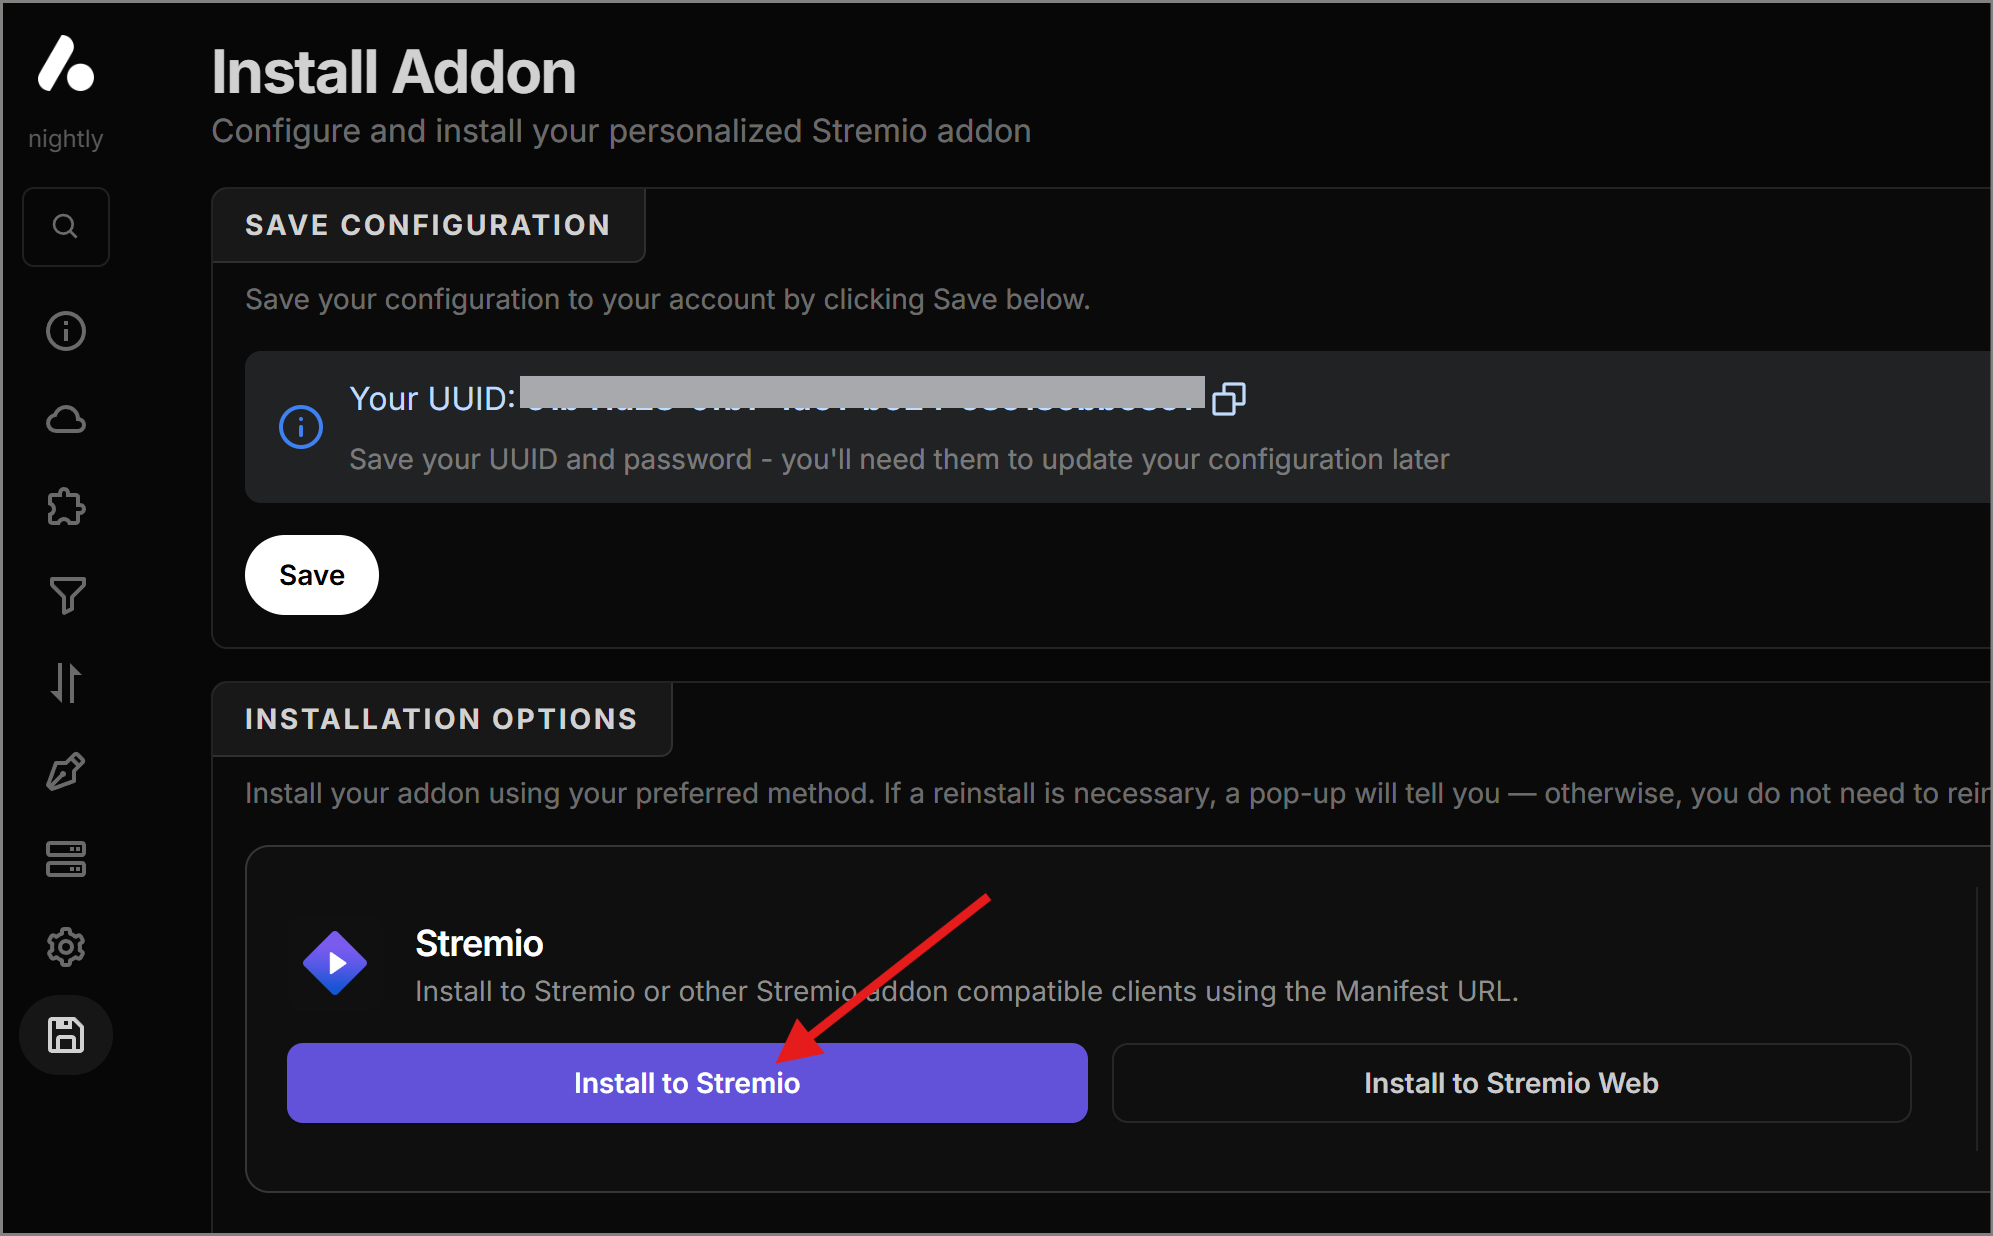Screen dimensions: 1993x1236
Task: Open the cloud Services sidebar icon
Action: point(66,419)
